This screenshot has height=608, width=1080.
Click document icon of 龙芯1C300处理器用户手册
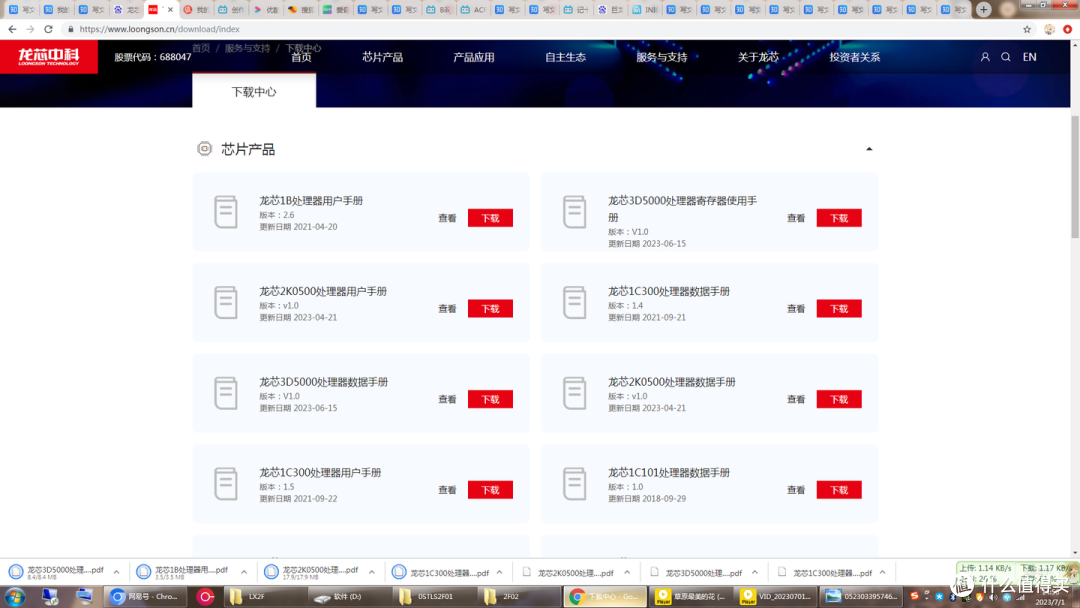tap(226, 483)
